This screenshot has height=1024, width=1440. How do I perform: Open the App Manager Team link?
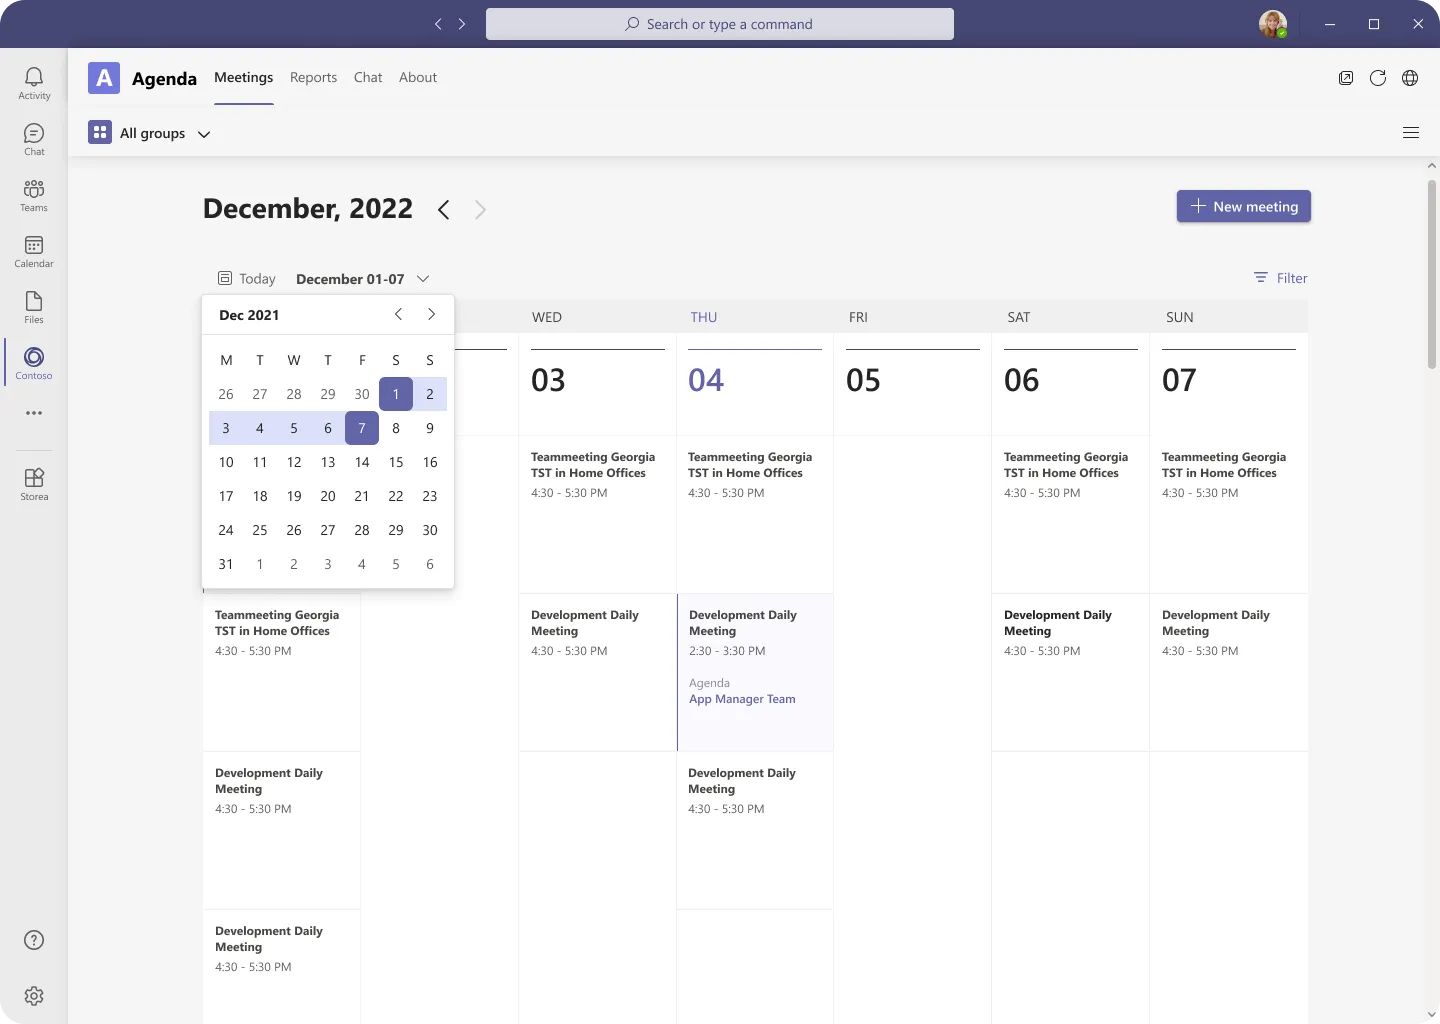(x=742, y=699)
